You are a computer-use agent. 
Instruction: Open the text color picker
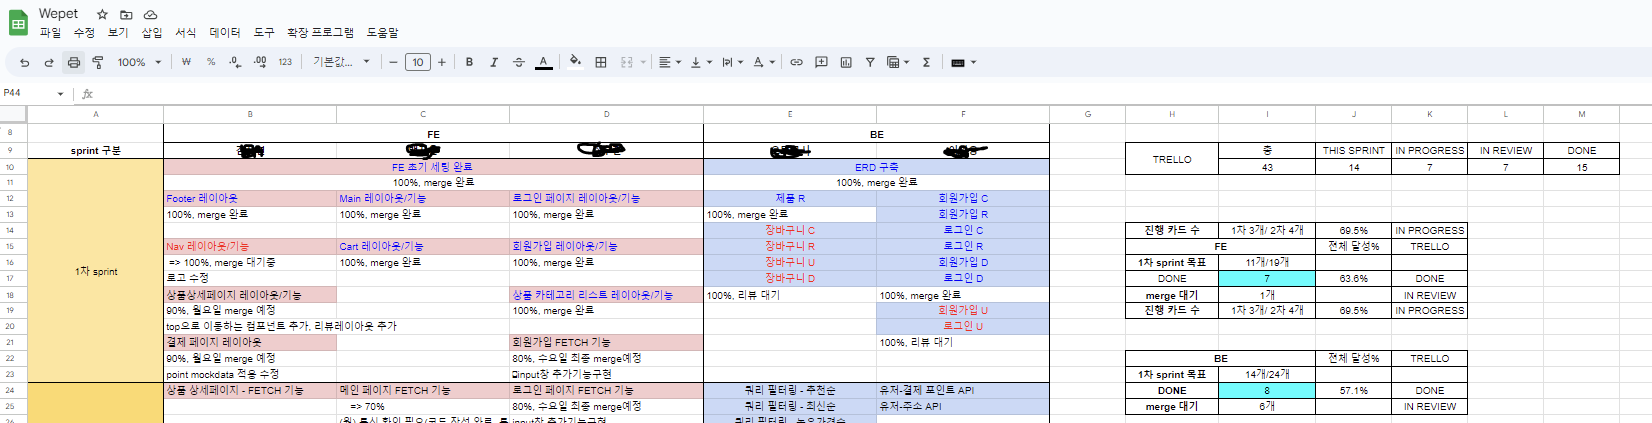(x=543, y=62)
